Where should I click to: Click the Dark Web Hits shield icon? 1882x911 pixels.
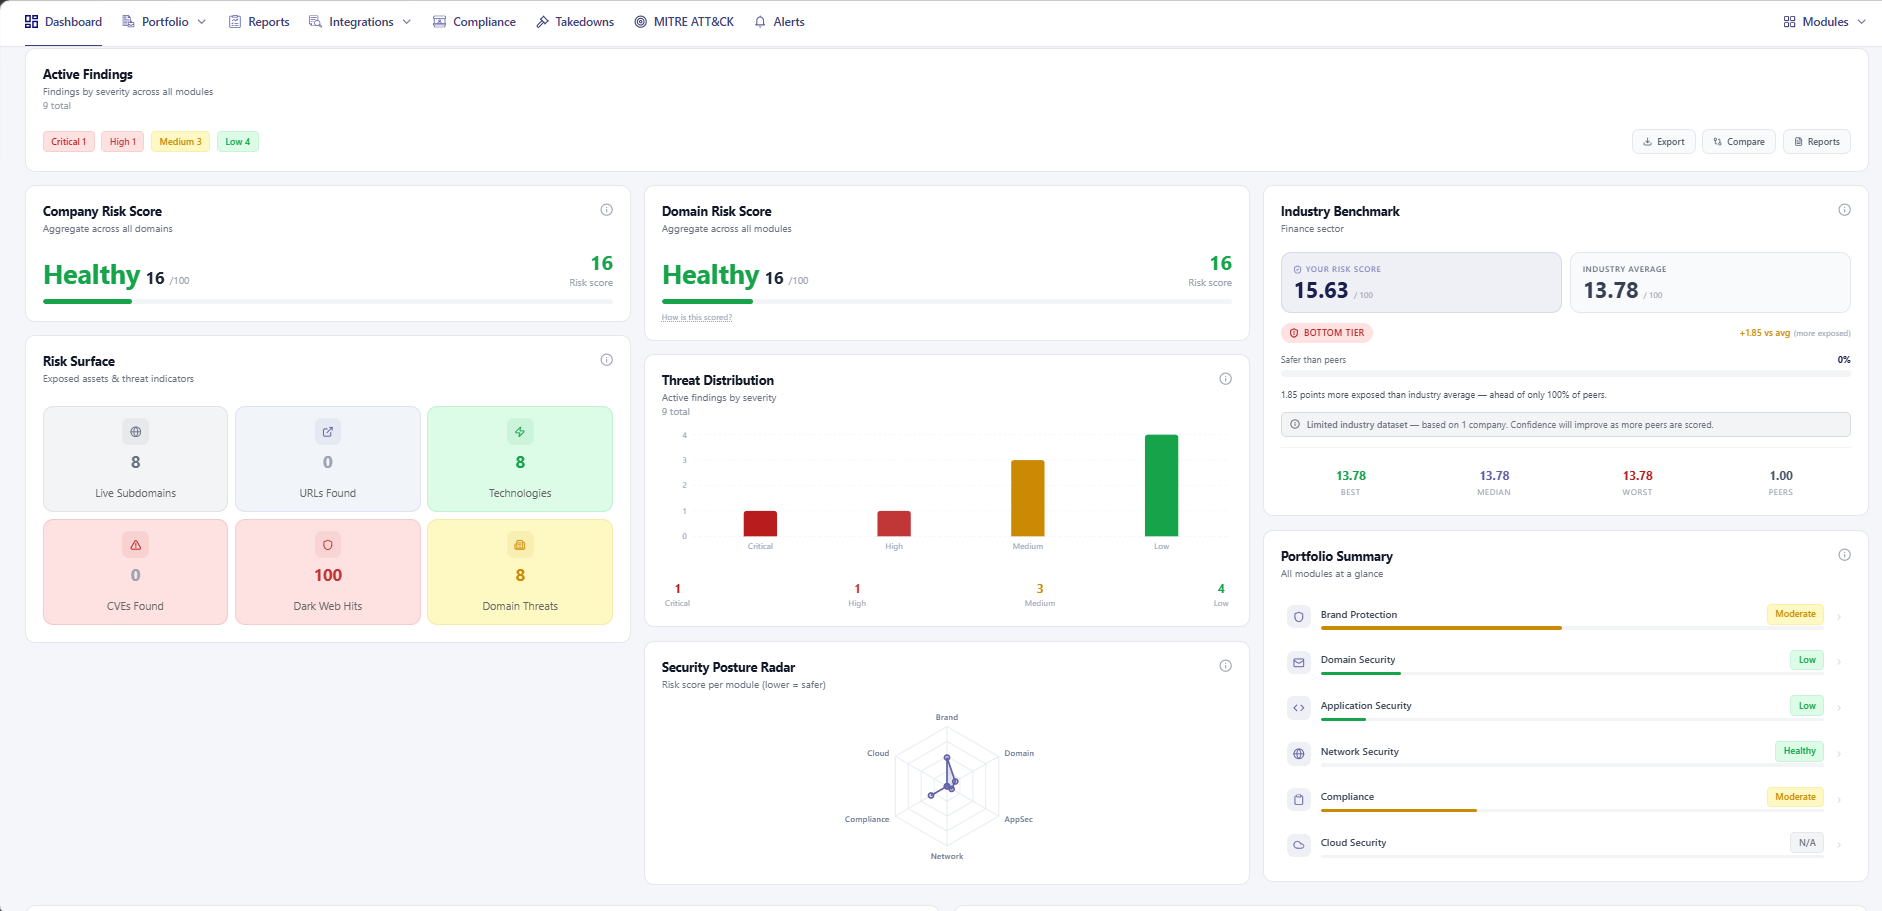(328, 545)
